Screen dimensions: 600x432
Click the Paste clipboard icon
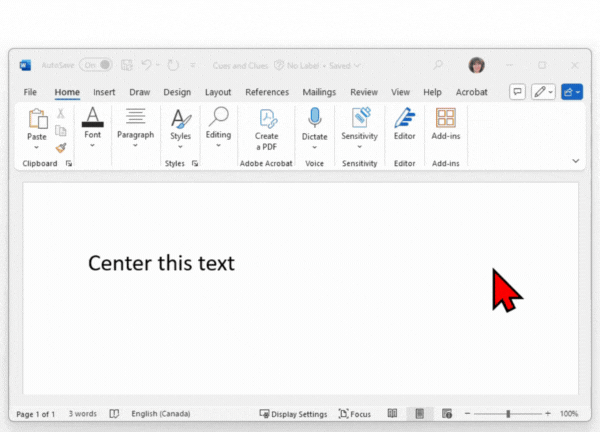37,119
